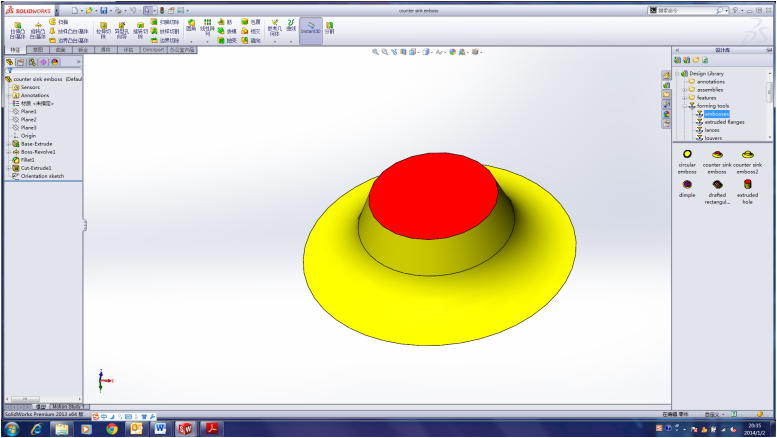Switch to the DimXpert ribbon tab
This screenshot has height=438, width=777.
tap(154, 50)
